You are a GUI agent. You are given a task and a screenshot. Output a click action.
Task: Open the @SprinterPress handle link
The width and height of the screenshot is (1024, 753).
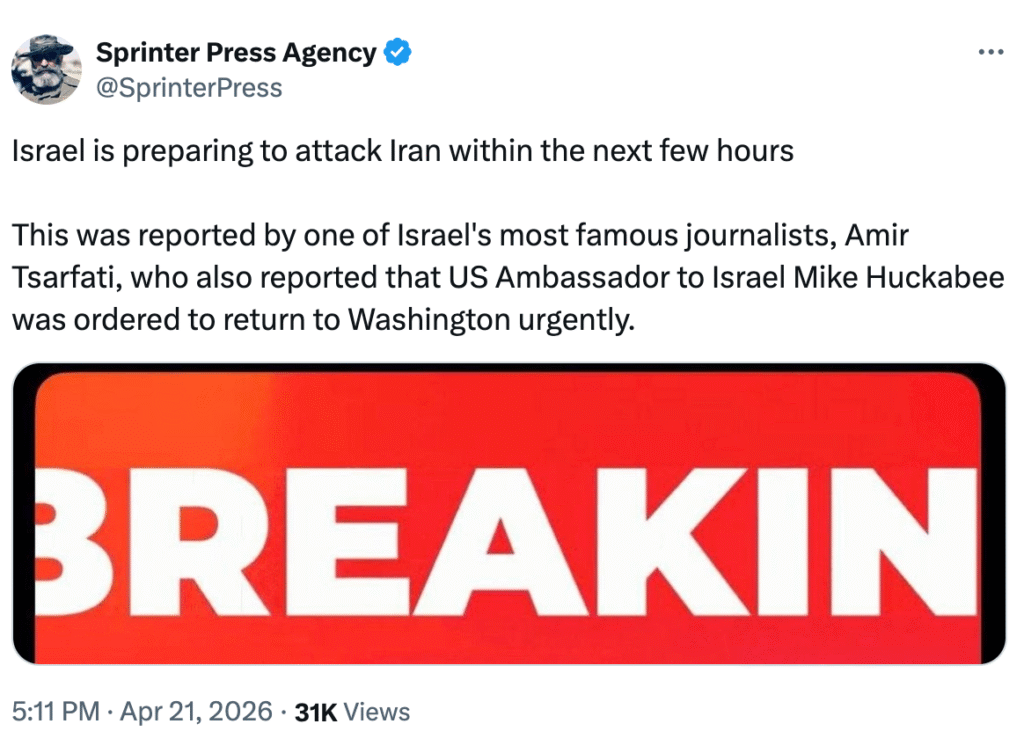pos(188,88)
